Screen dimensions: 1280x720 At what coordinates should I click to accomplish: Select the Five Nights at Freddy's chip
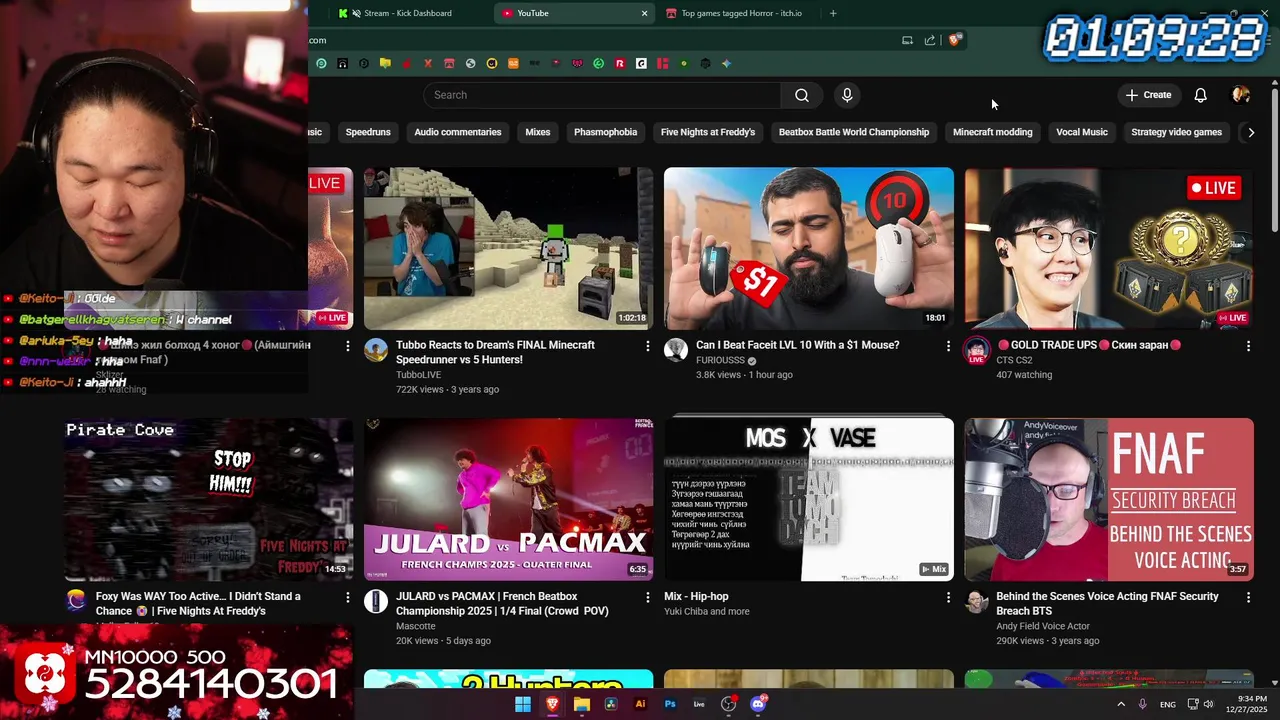(708, 132)
